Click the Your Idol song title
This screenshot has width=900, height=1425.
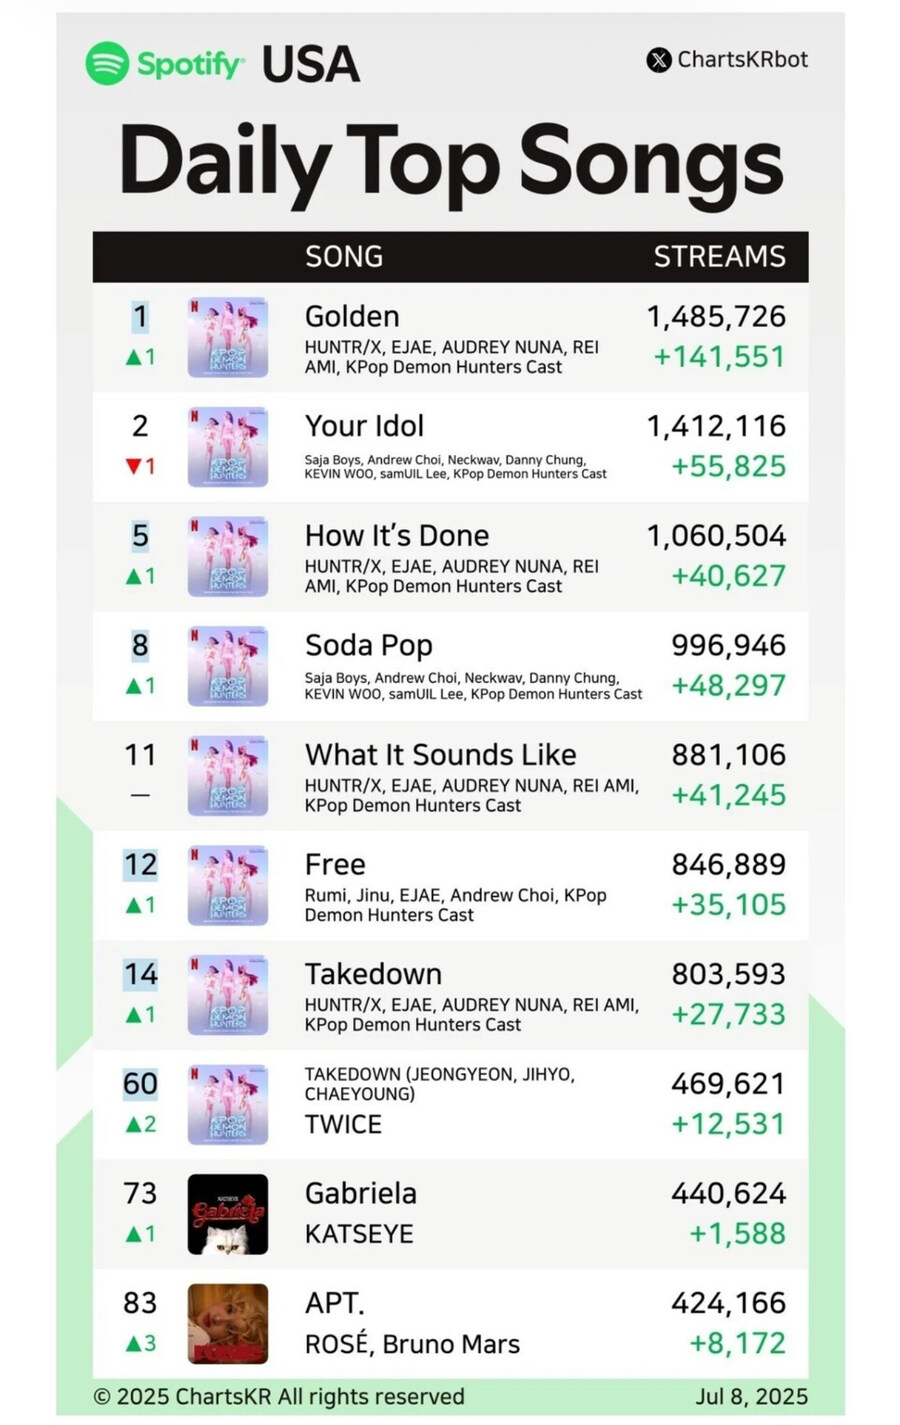[365, 426]
